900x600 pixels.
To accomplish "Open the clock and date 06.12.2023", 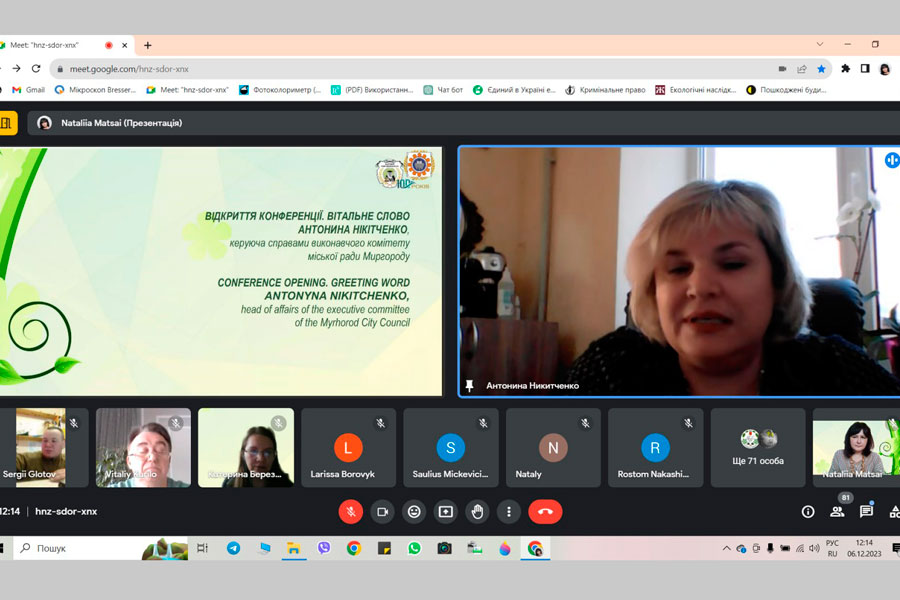I will [864, 548].
